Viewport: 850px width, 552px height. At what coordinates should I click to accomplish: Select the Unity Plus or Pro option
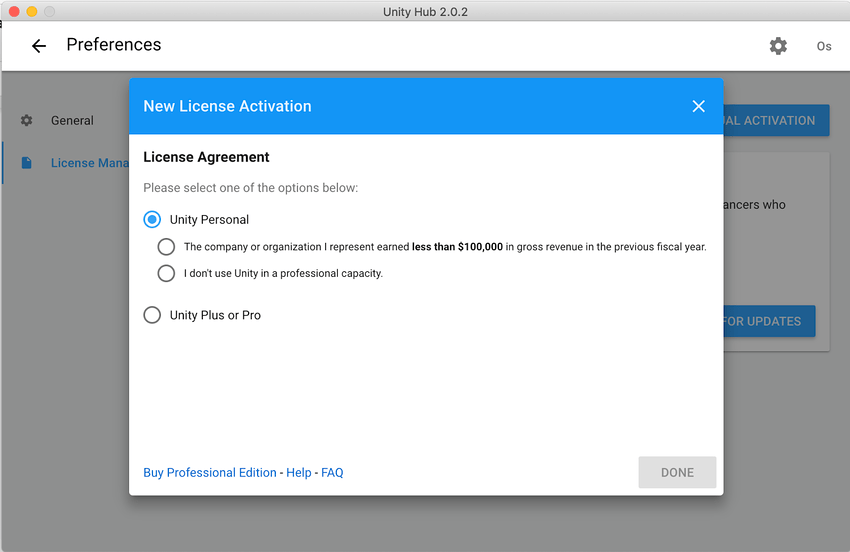coord(152,315)
